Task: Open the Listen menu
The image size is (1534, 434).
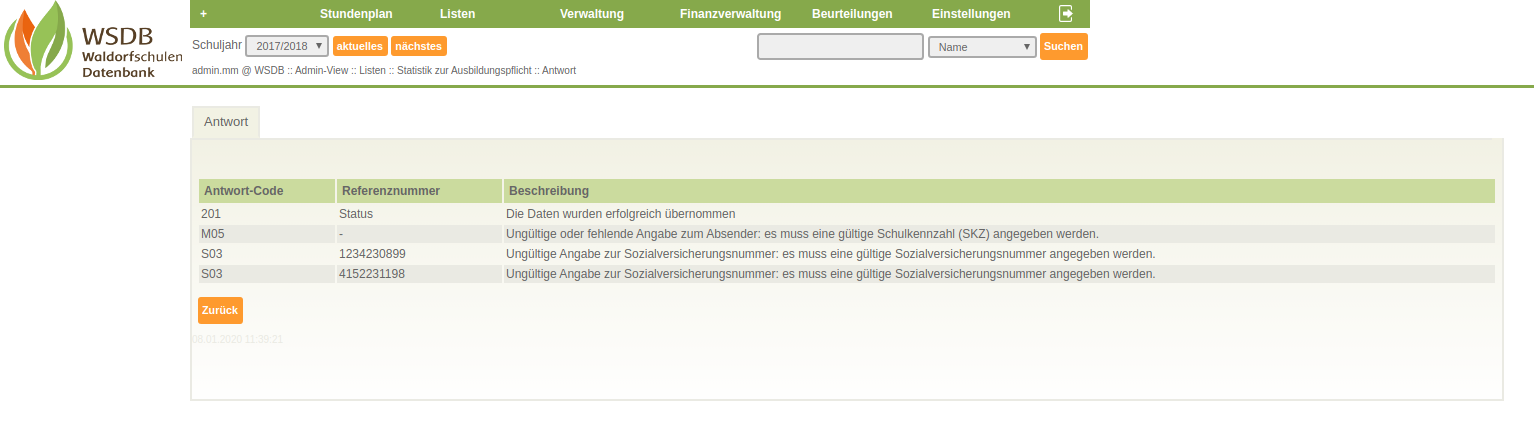Action: click(457, 14)
